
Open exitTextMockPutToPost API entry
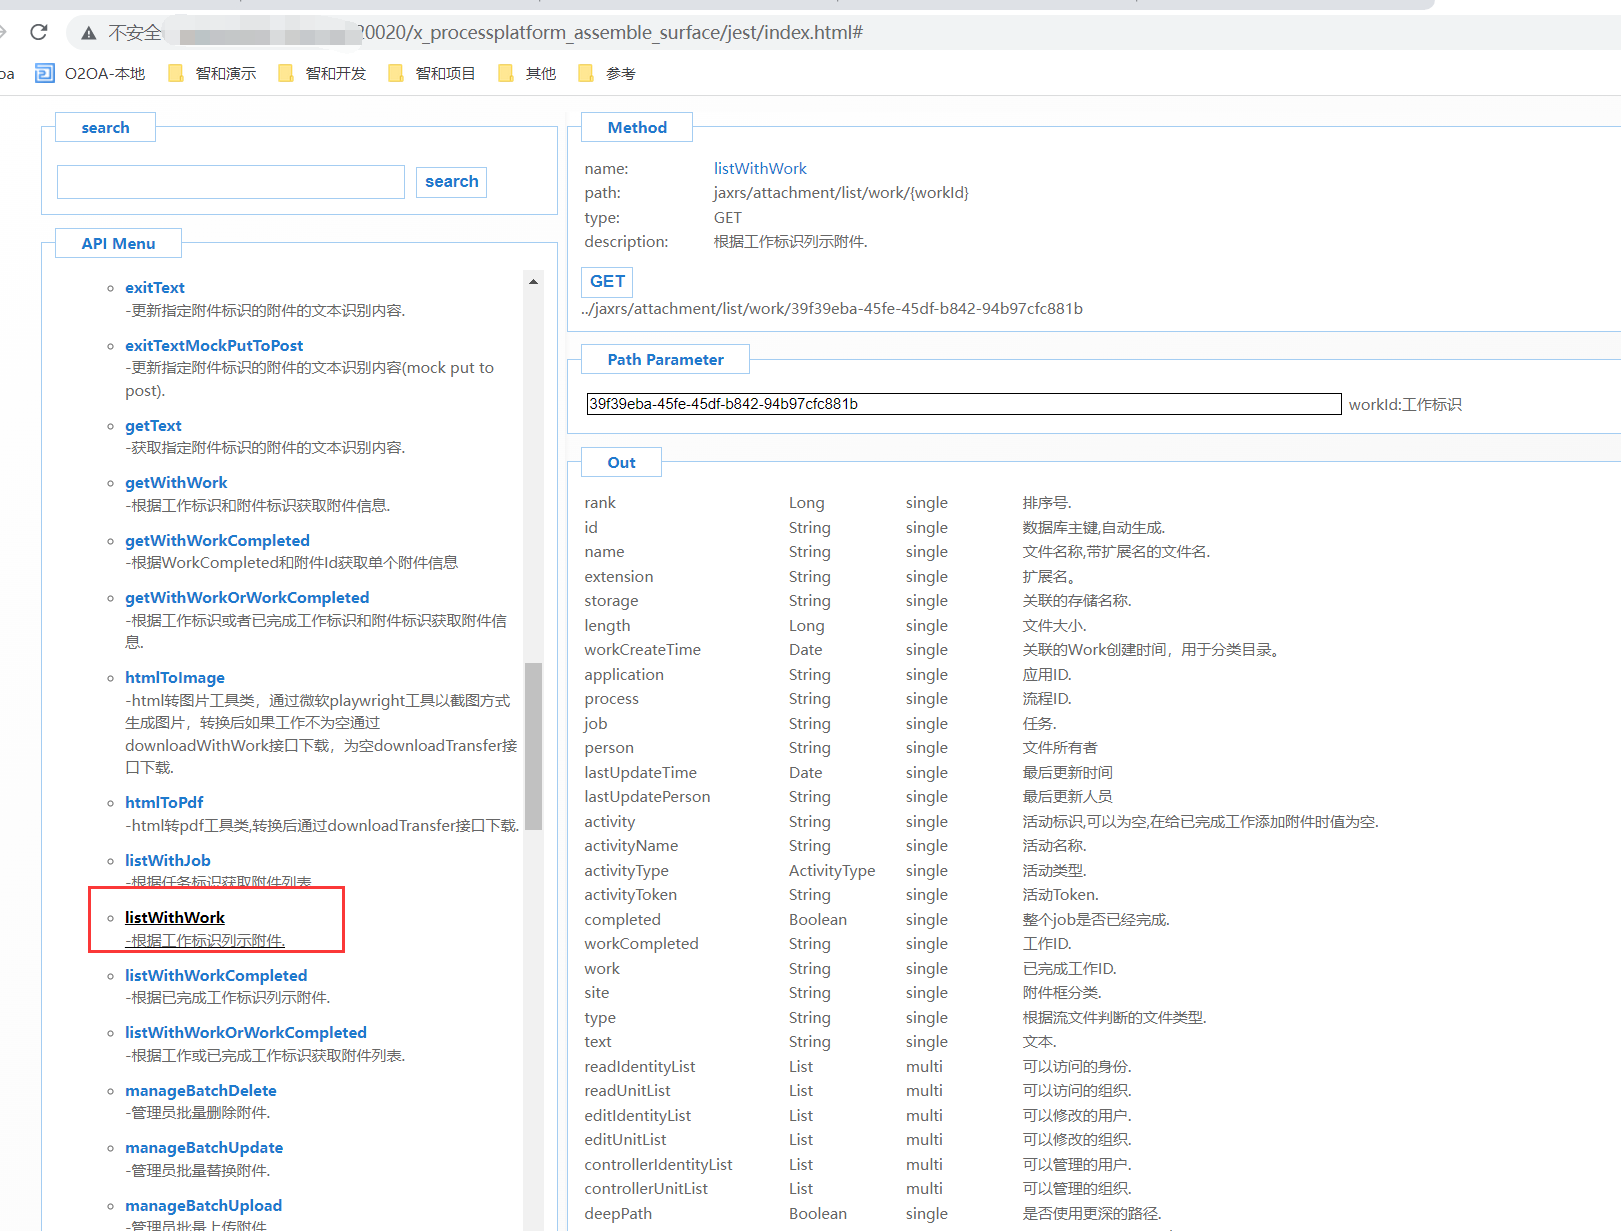[x=214, y=345]
